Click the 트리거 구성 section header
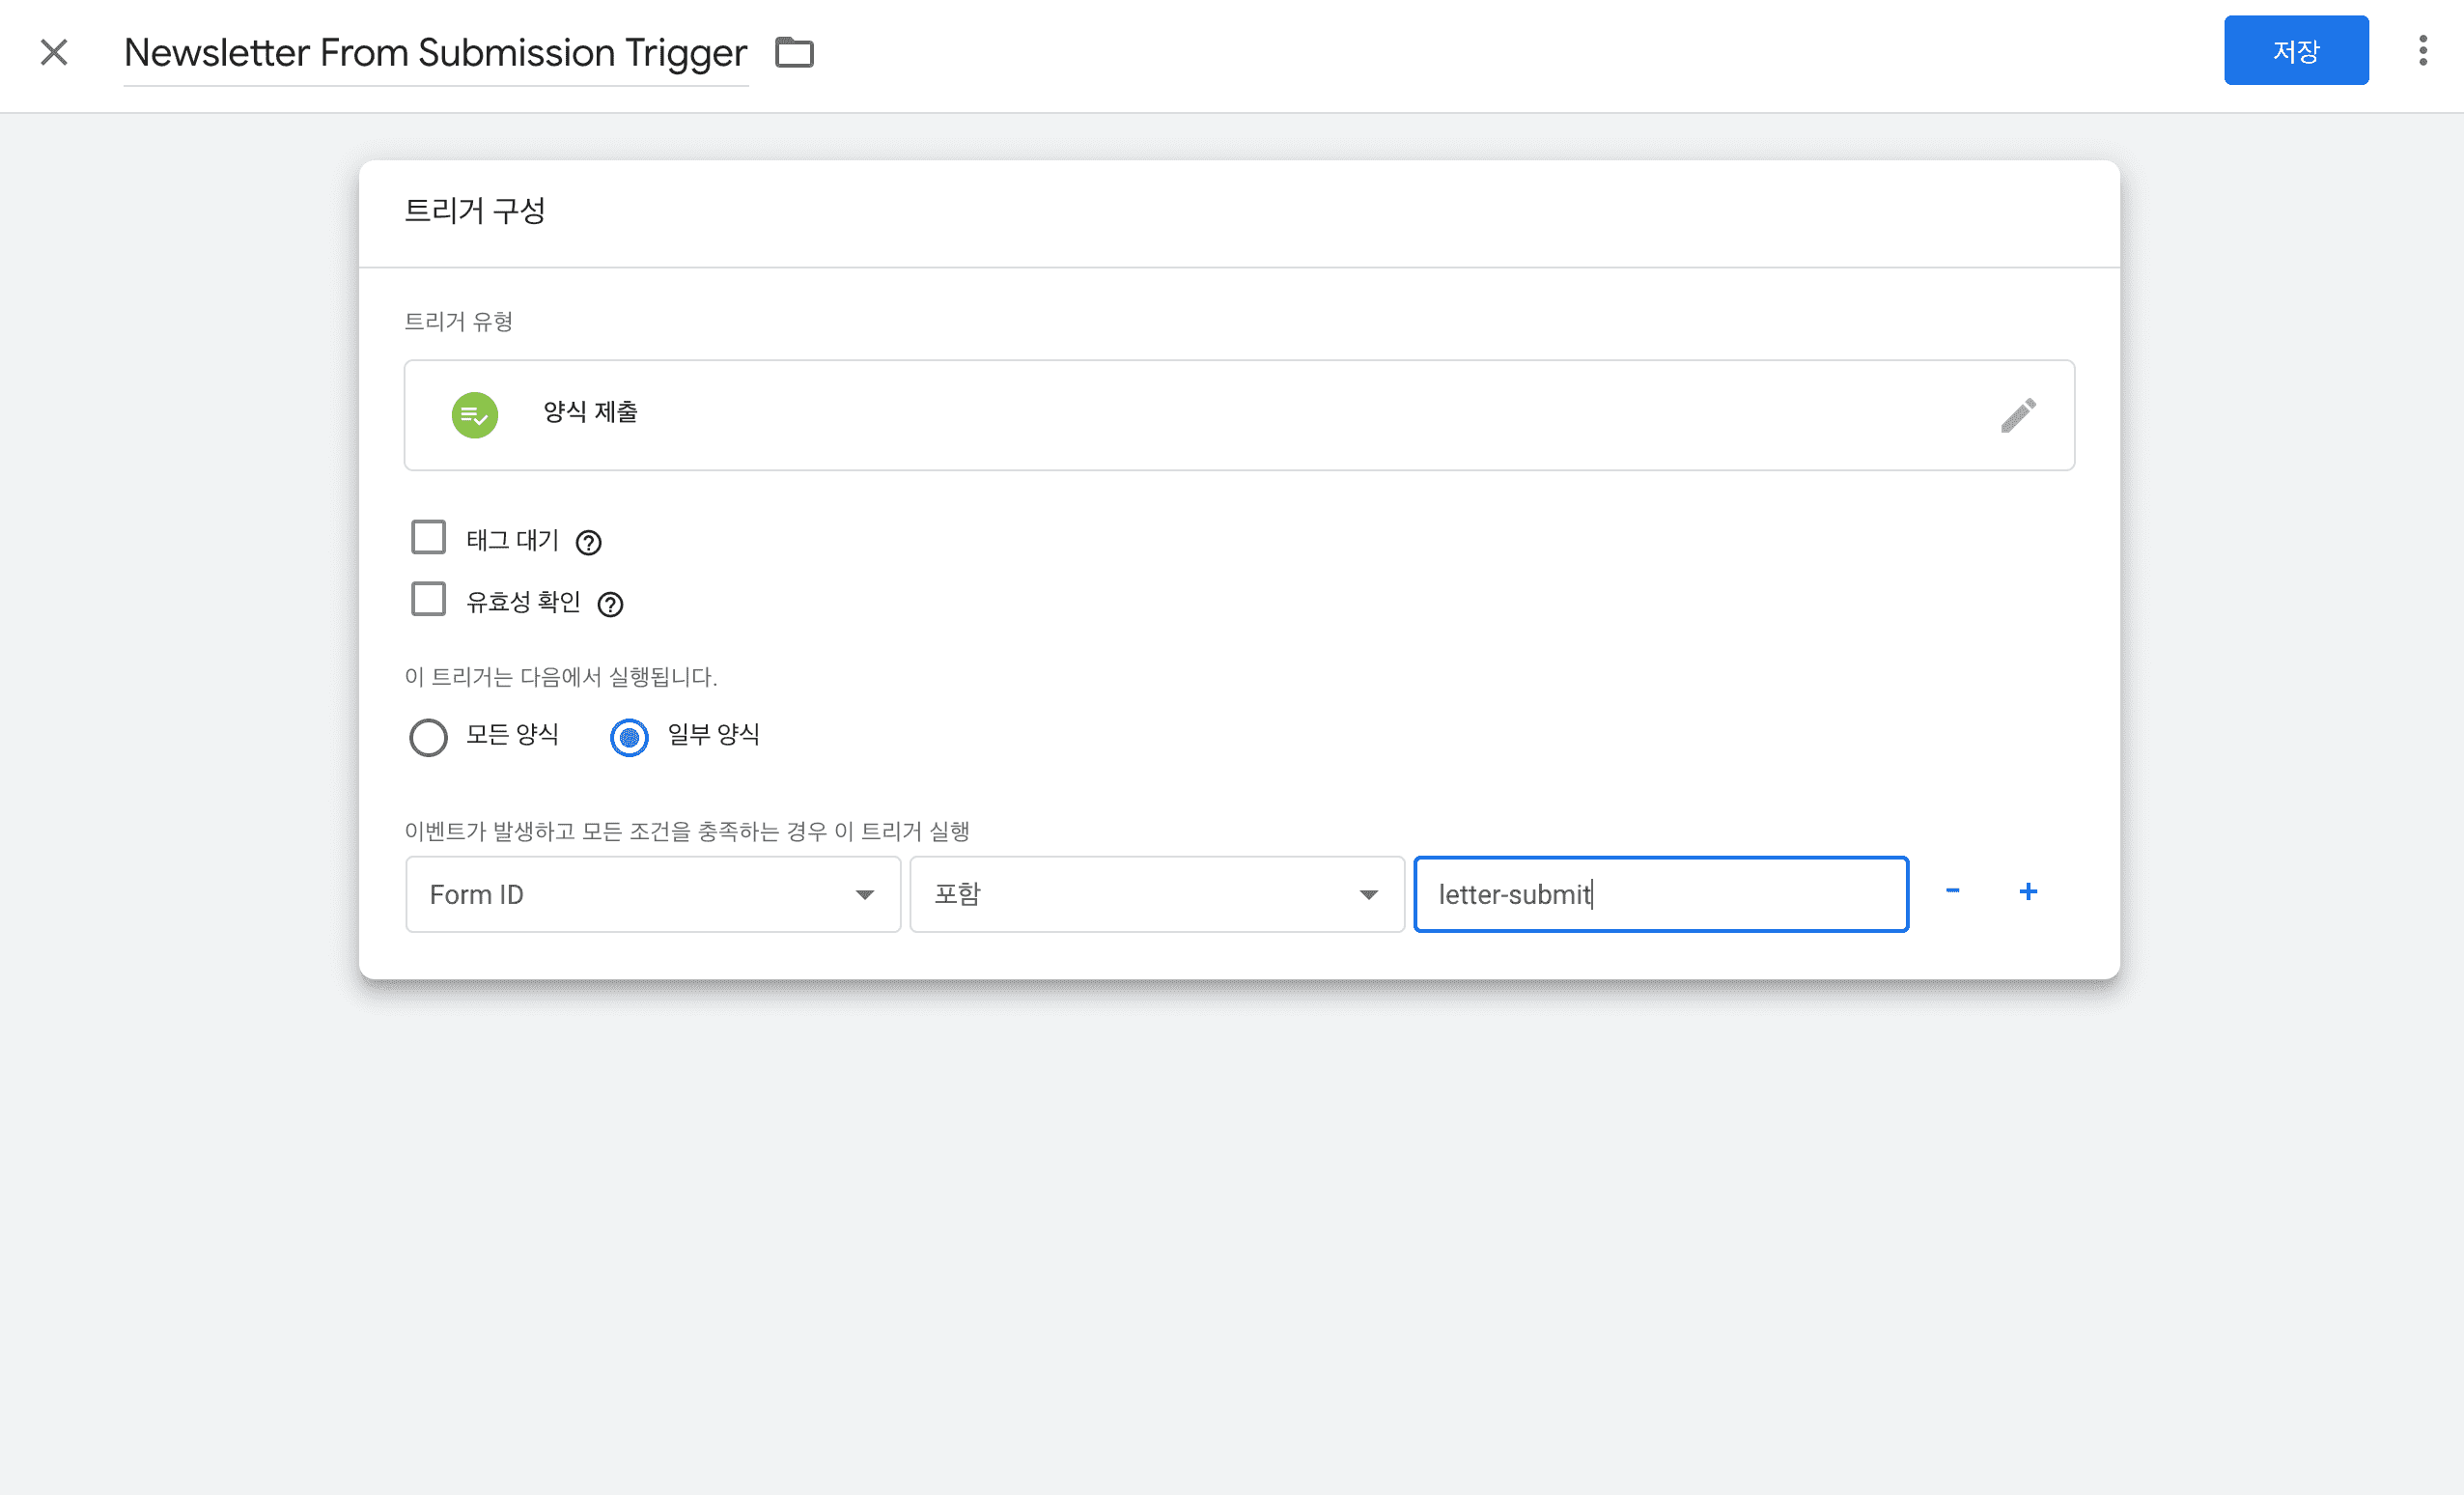This screenshot has width=2464, height=1495. (474, 211)
